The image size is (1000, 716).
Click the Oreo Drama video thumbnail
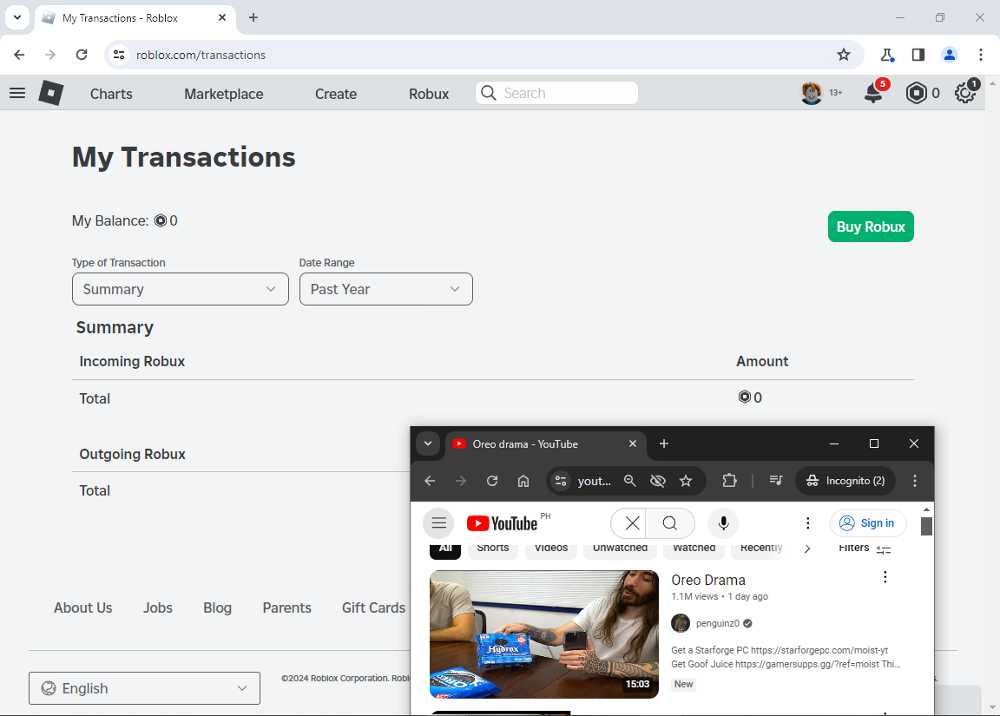tap(544, 634)
